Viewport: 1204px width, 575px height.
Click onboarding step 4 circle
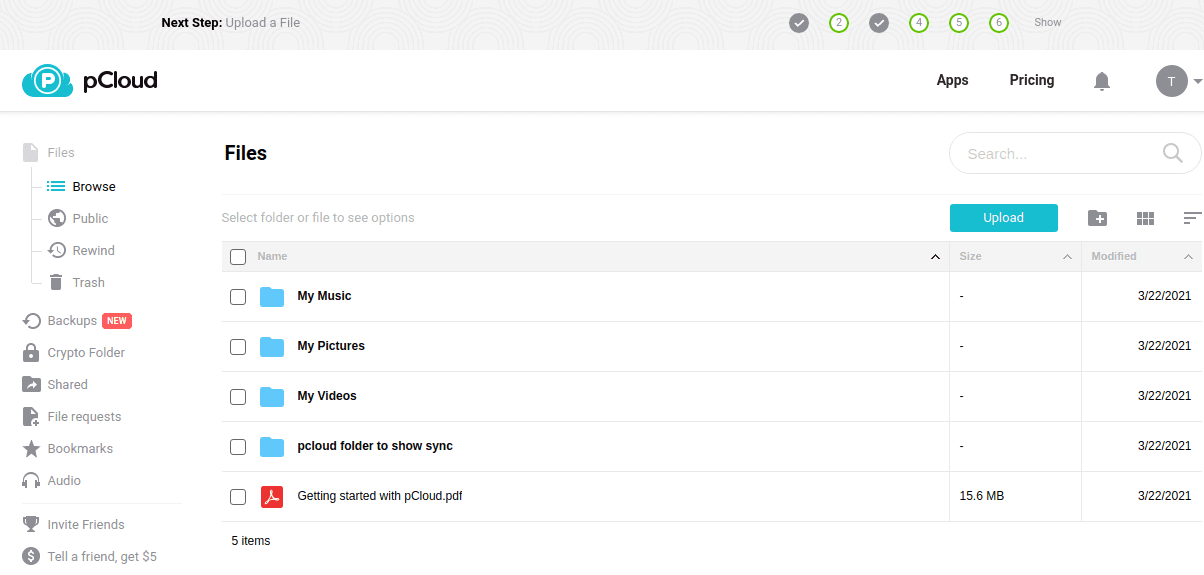point(919,22)
